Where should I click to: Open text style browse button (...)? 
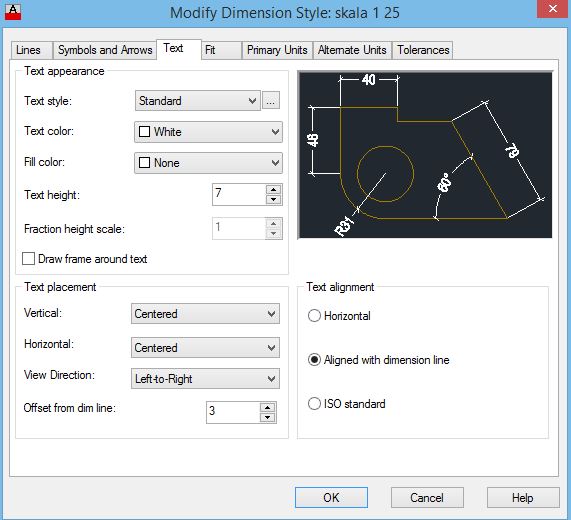(271, 101)
